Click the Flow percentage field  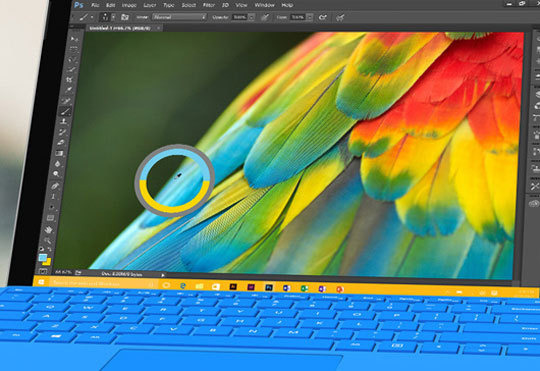click(298, 17)
